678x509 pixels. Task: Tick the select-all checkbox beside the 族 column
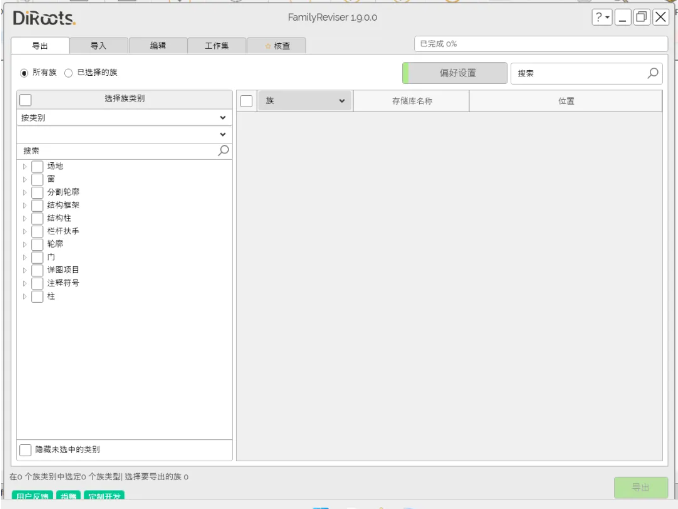coord(246,101)
